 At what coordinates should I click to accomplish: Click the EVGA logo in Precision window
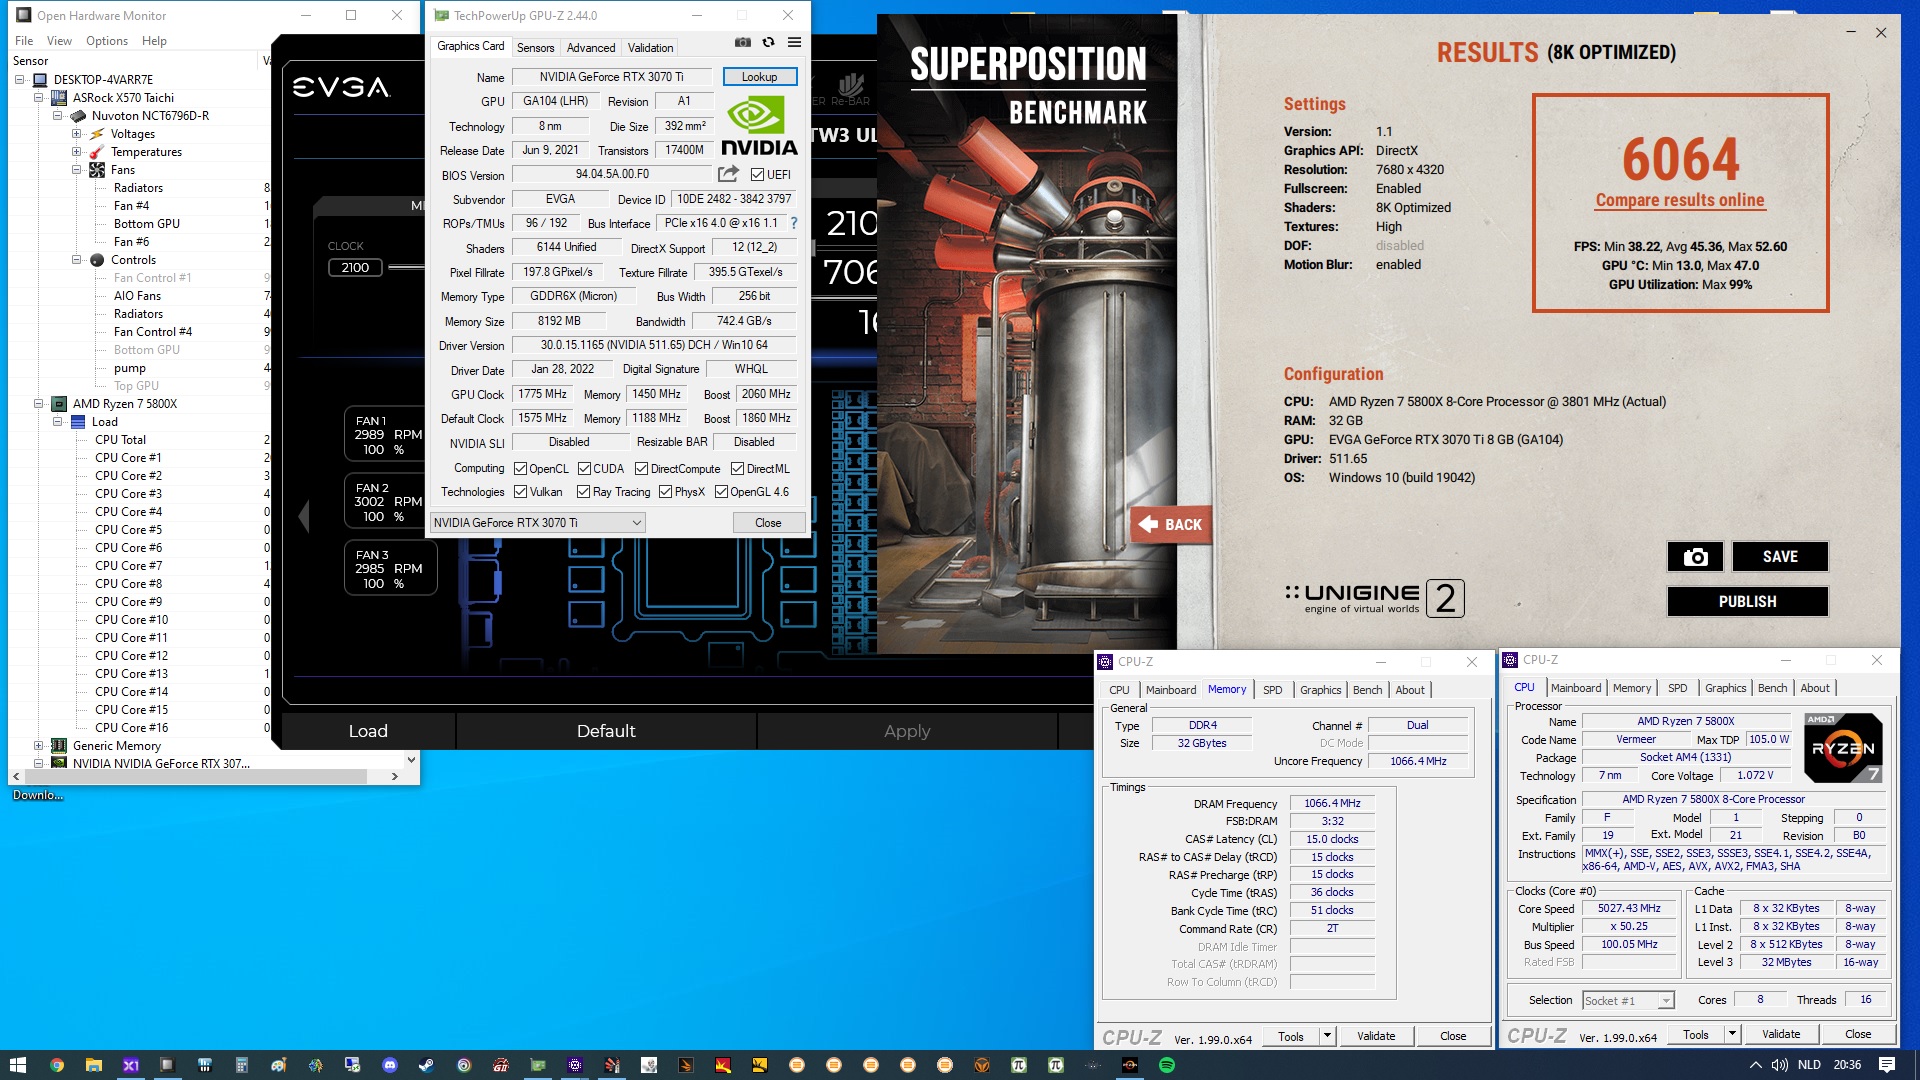[x=341, y=88]
